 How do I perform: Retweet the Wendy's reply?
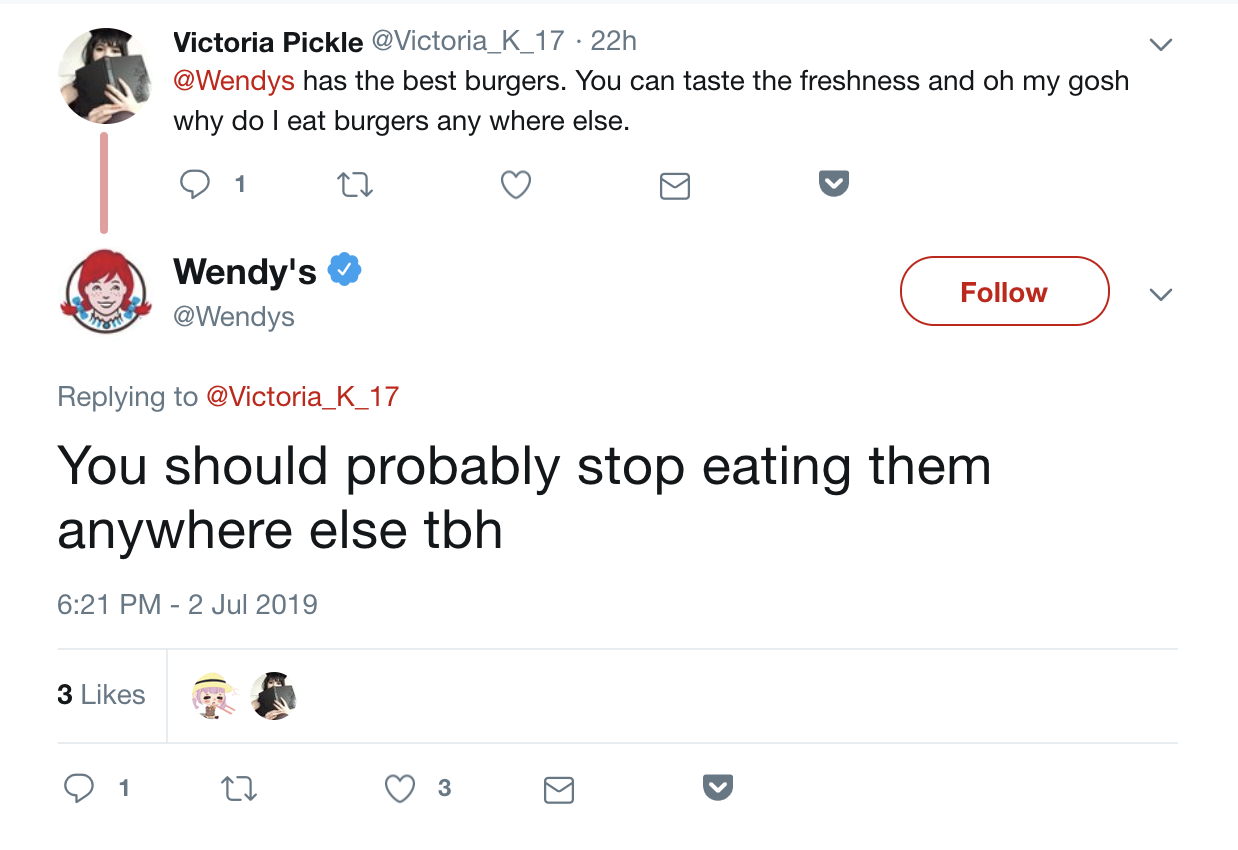[x=238, y=790]
